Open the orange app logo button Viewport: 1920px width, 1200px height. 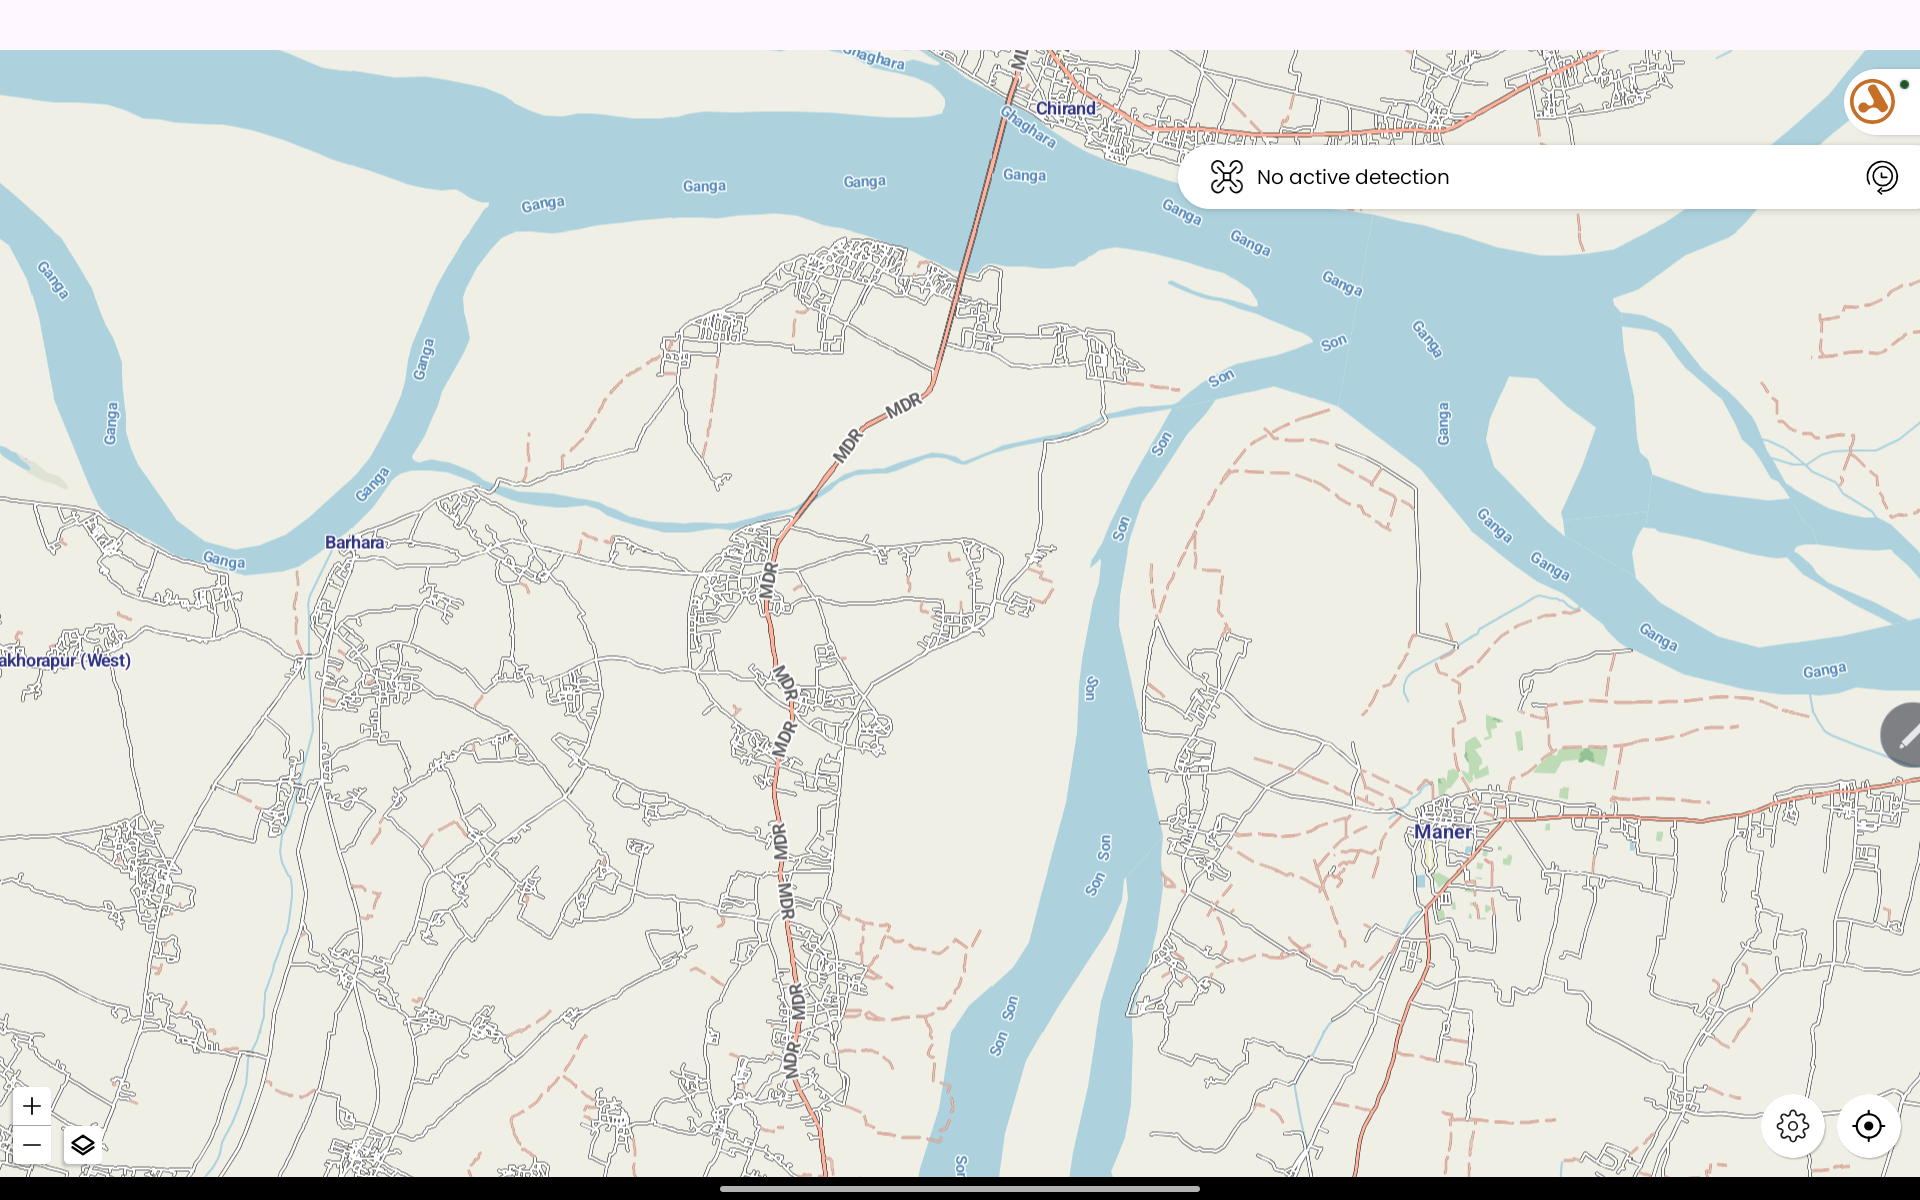click(1872, 101)
